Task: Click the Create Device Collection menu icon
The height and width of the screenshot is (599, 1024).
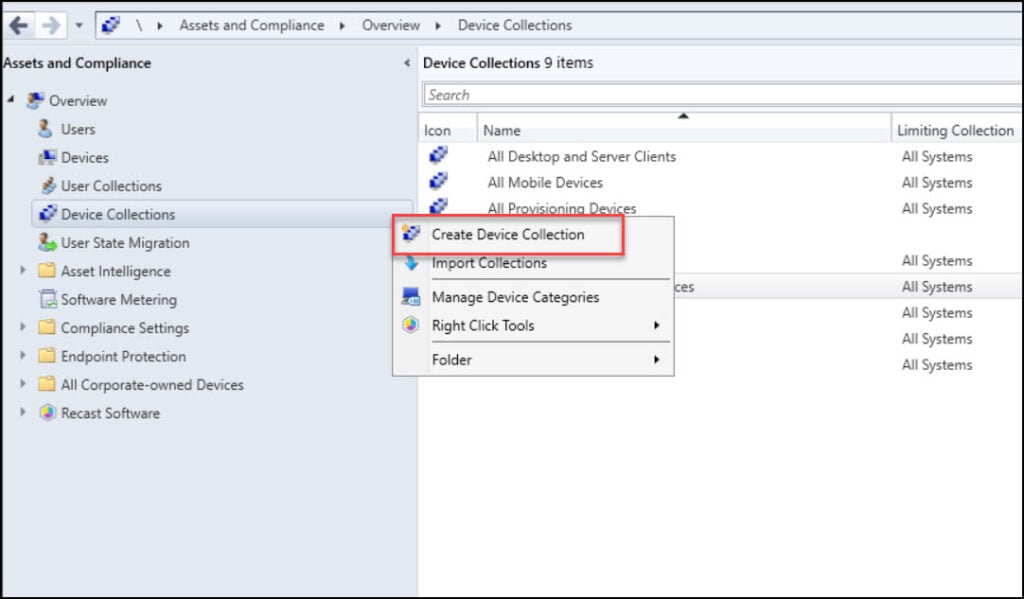Action: (410, 233)
